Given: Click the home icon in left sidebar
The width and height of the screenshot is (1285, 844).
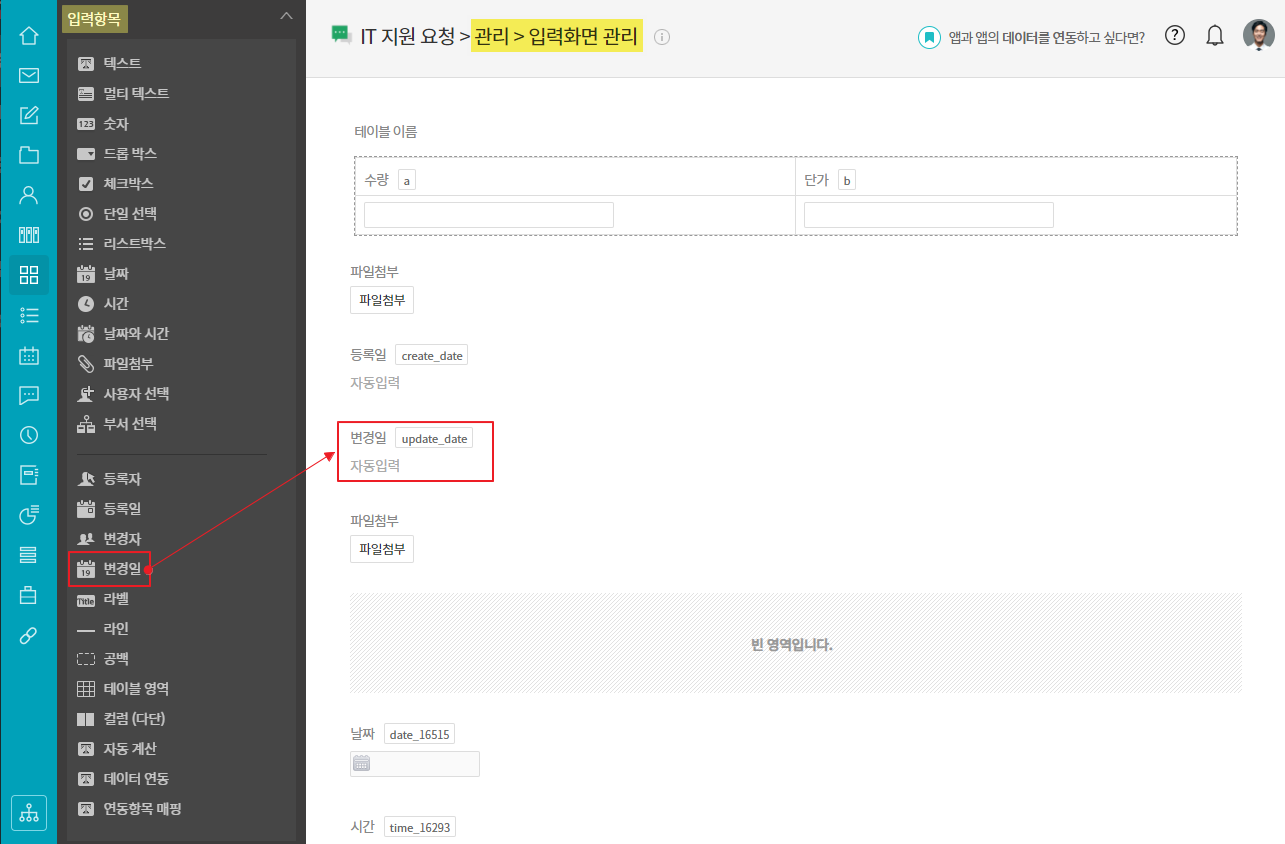Looking at the screenshot, I should pyautogui.click(x=29, y=36).
